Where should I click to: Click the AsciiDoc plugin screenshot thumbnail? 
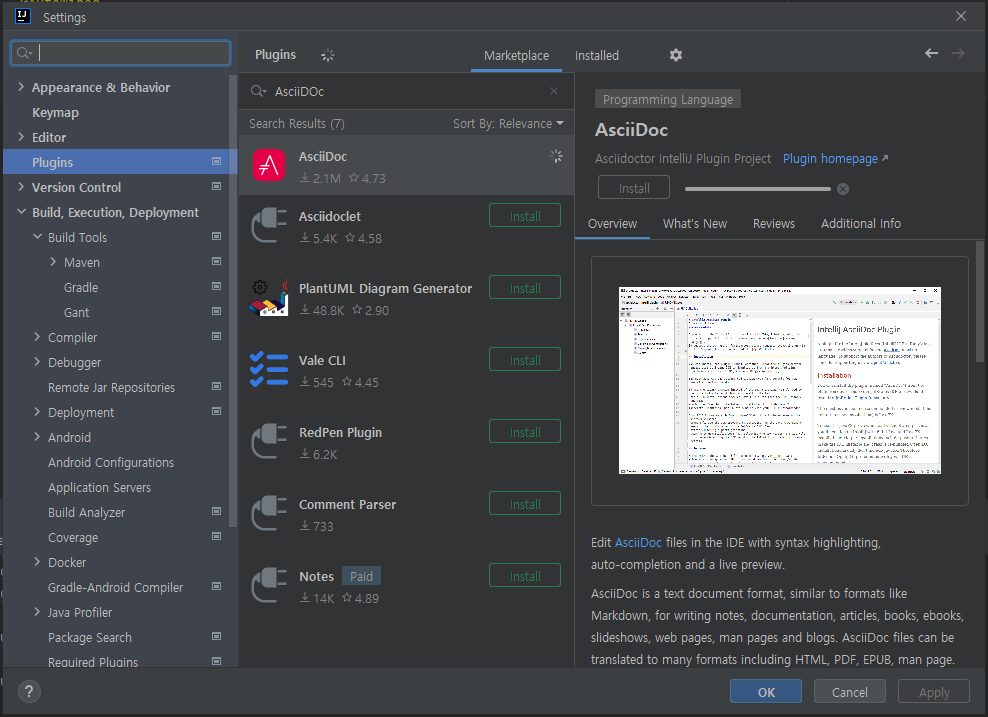point(779,381)
